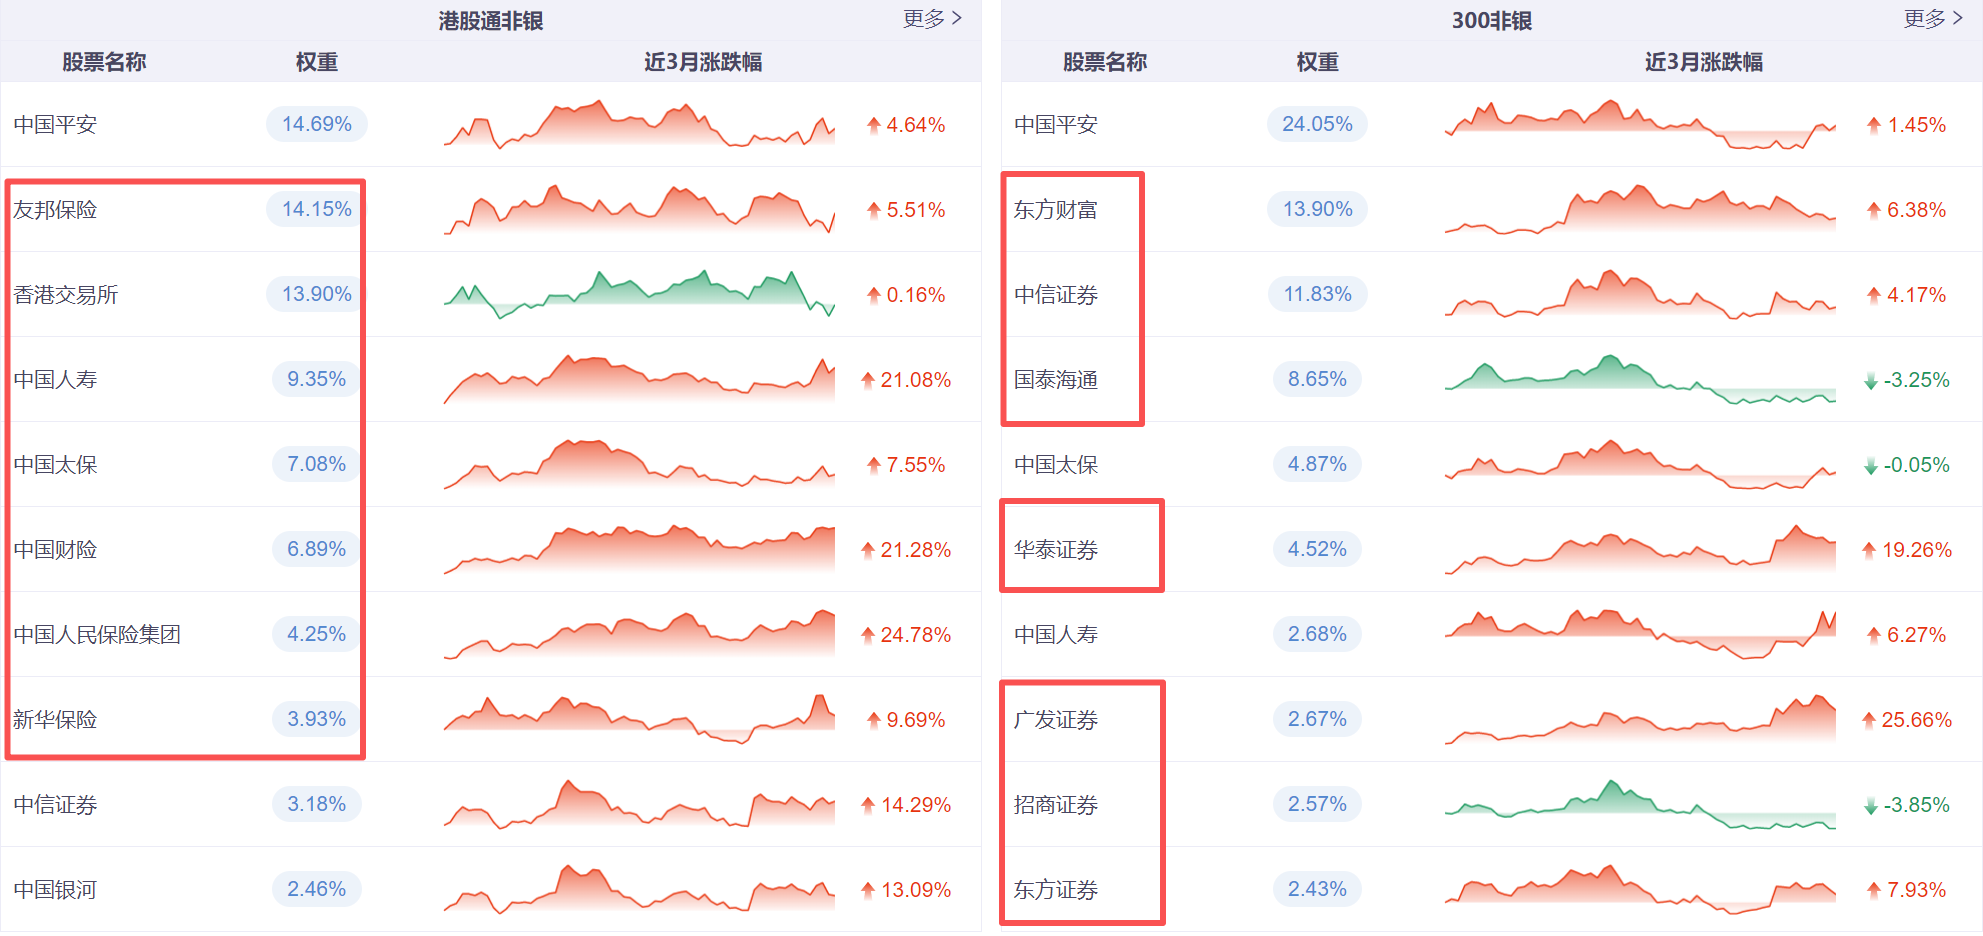Open 国泰海通 green trend sparkline
Screen dimensions: 1983x936
pyautogui.click(x=1640, y=379)
